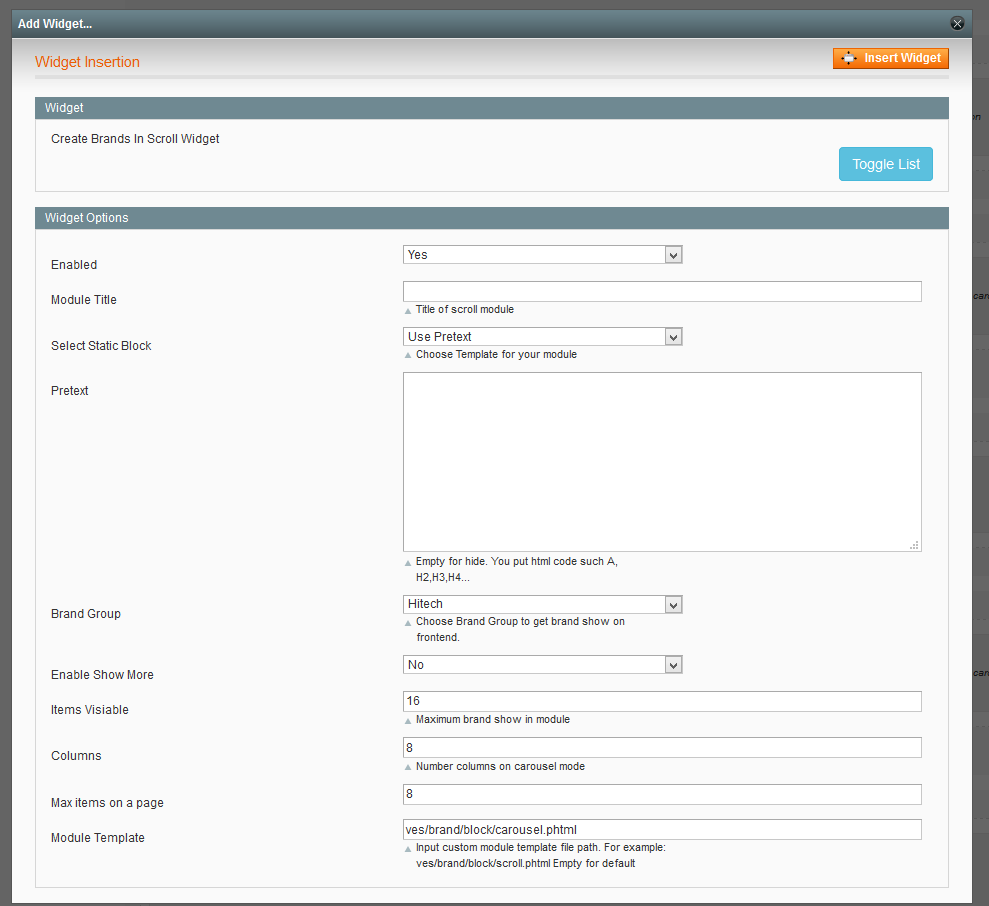
Task: Click the Widget Options section header
Action: (x=491, y=218)
